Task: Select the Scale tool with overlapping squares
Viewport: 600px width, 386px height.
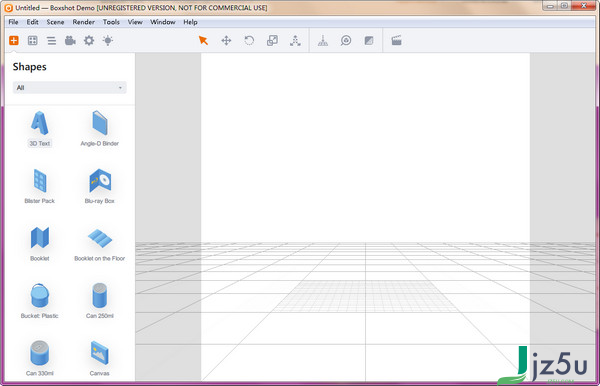Action: 272,40
